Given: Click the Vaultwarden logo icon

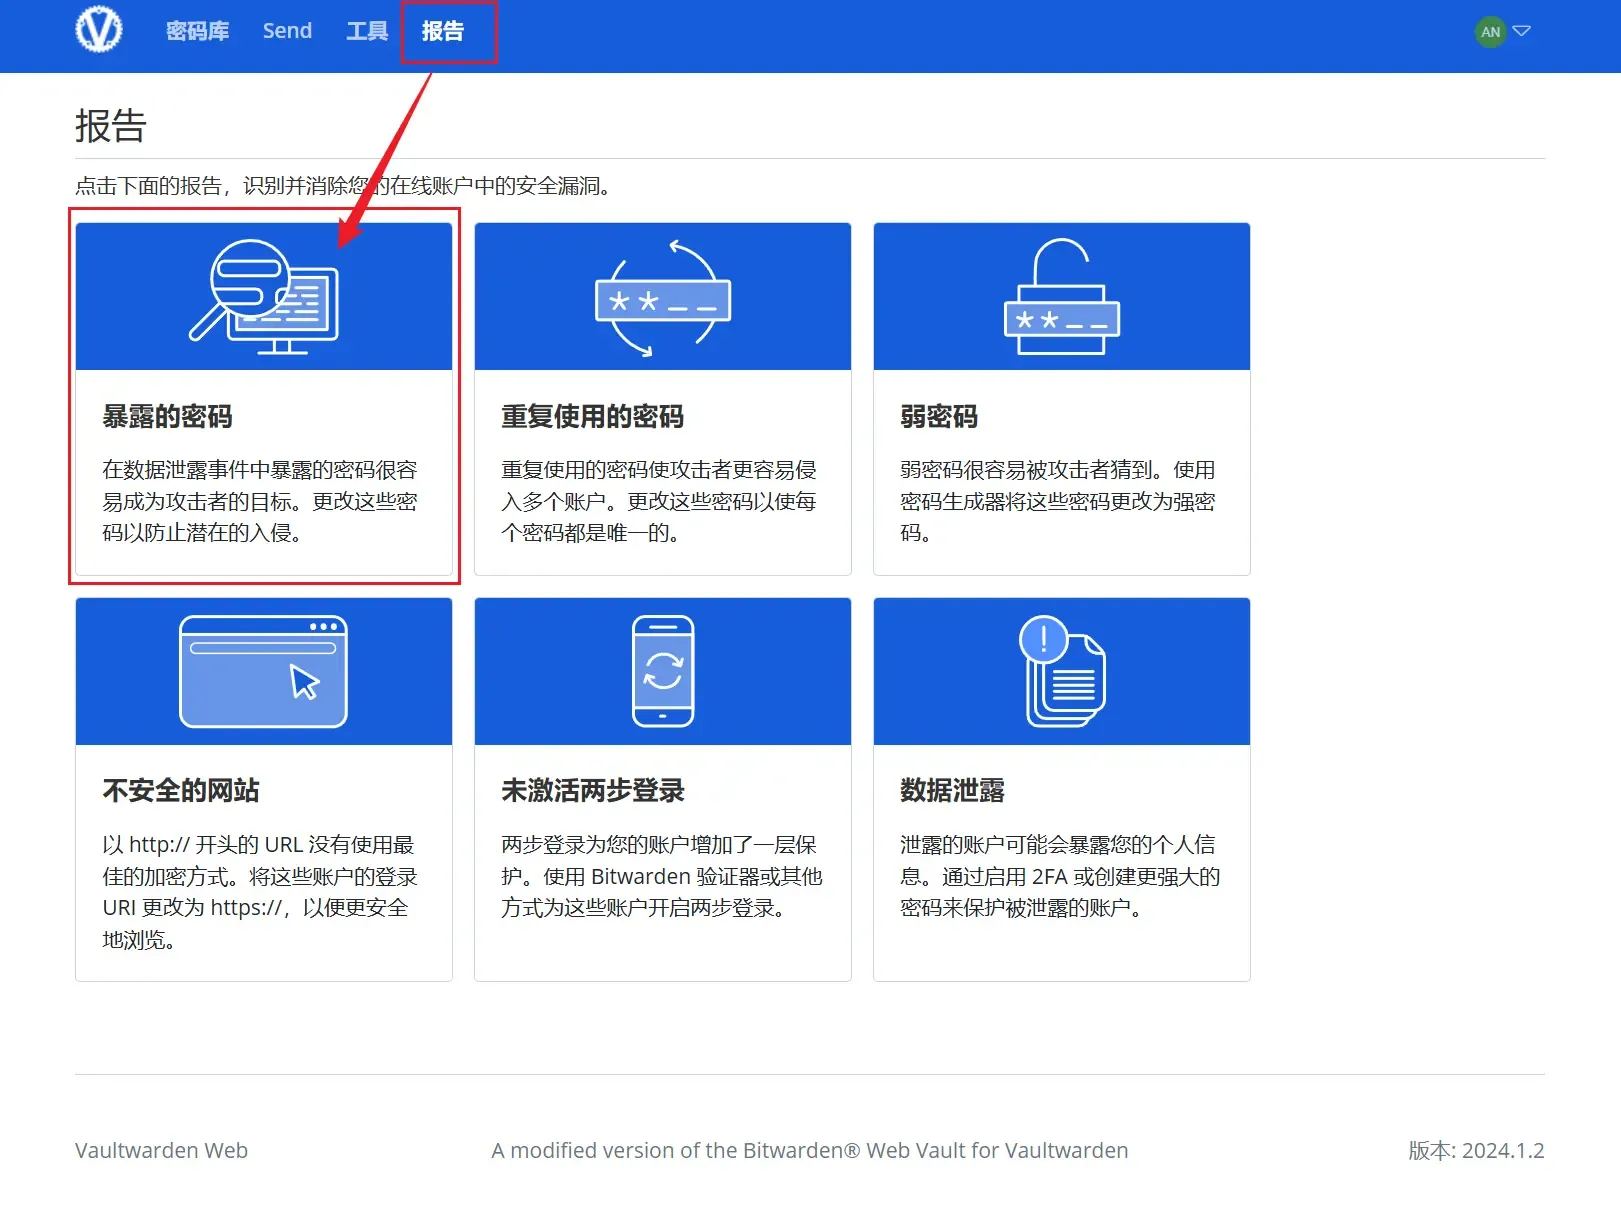Looking at the screenshot, I should (x=99, y=30).
